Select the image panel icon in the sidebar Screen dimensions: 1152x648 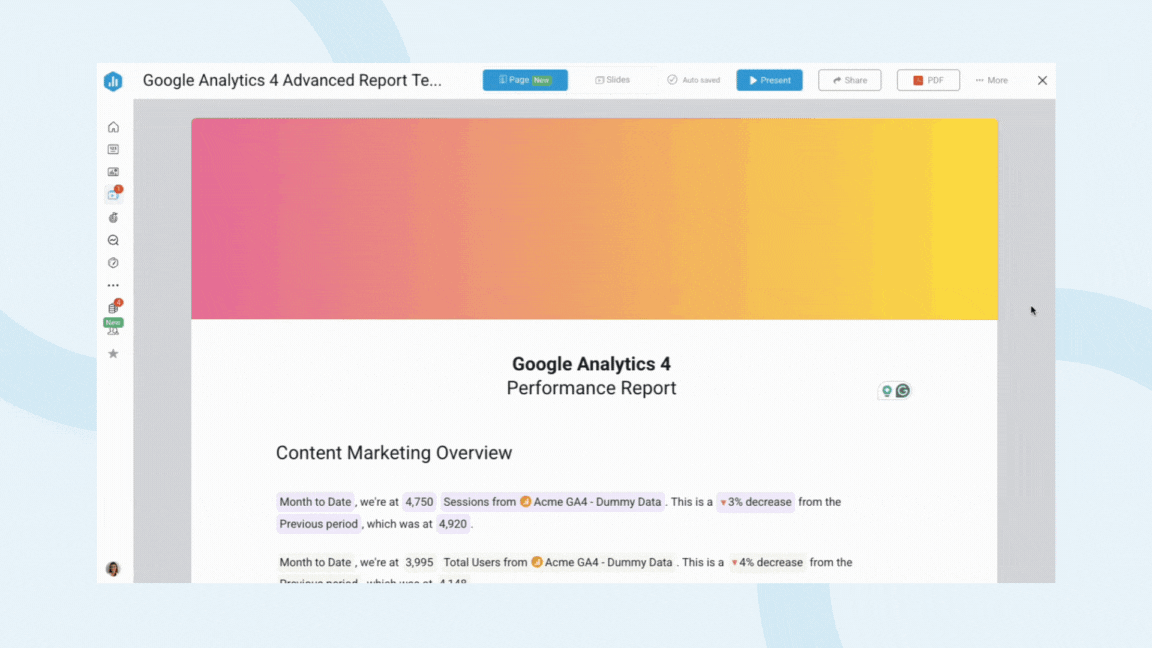click(113, 171)
